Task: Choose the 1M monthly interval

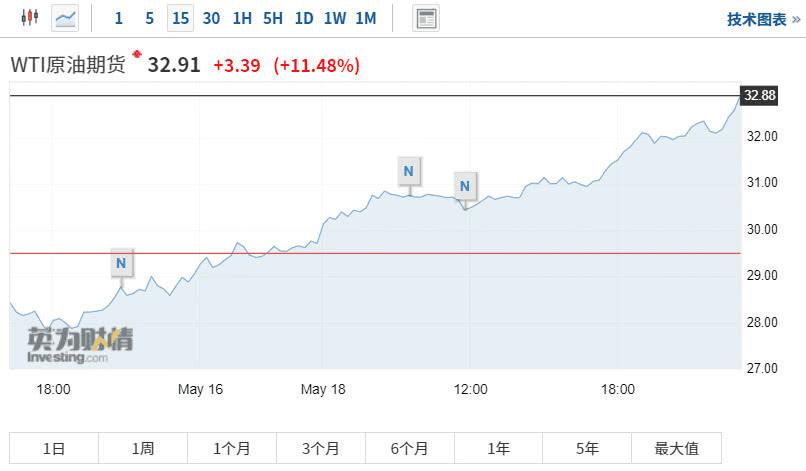Action: pyautogui.click(x=366, y=18)
